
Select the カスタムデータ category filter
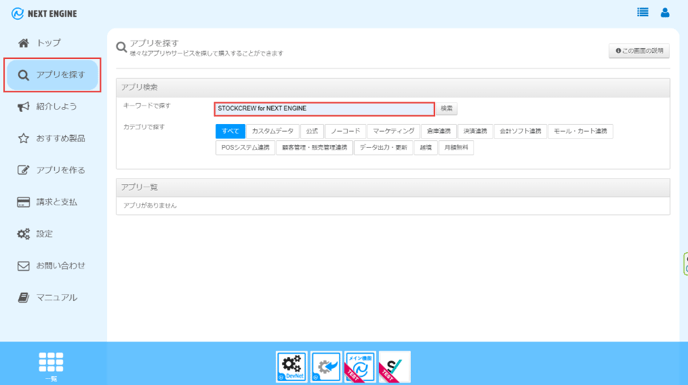click(272, 131)
